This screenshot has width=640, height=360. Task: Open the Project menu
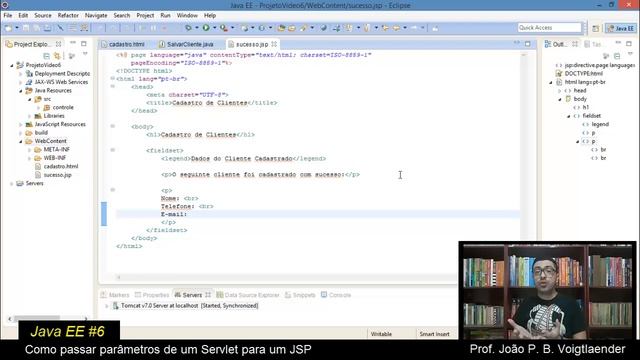145,16
